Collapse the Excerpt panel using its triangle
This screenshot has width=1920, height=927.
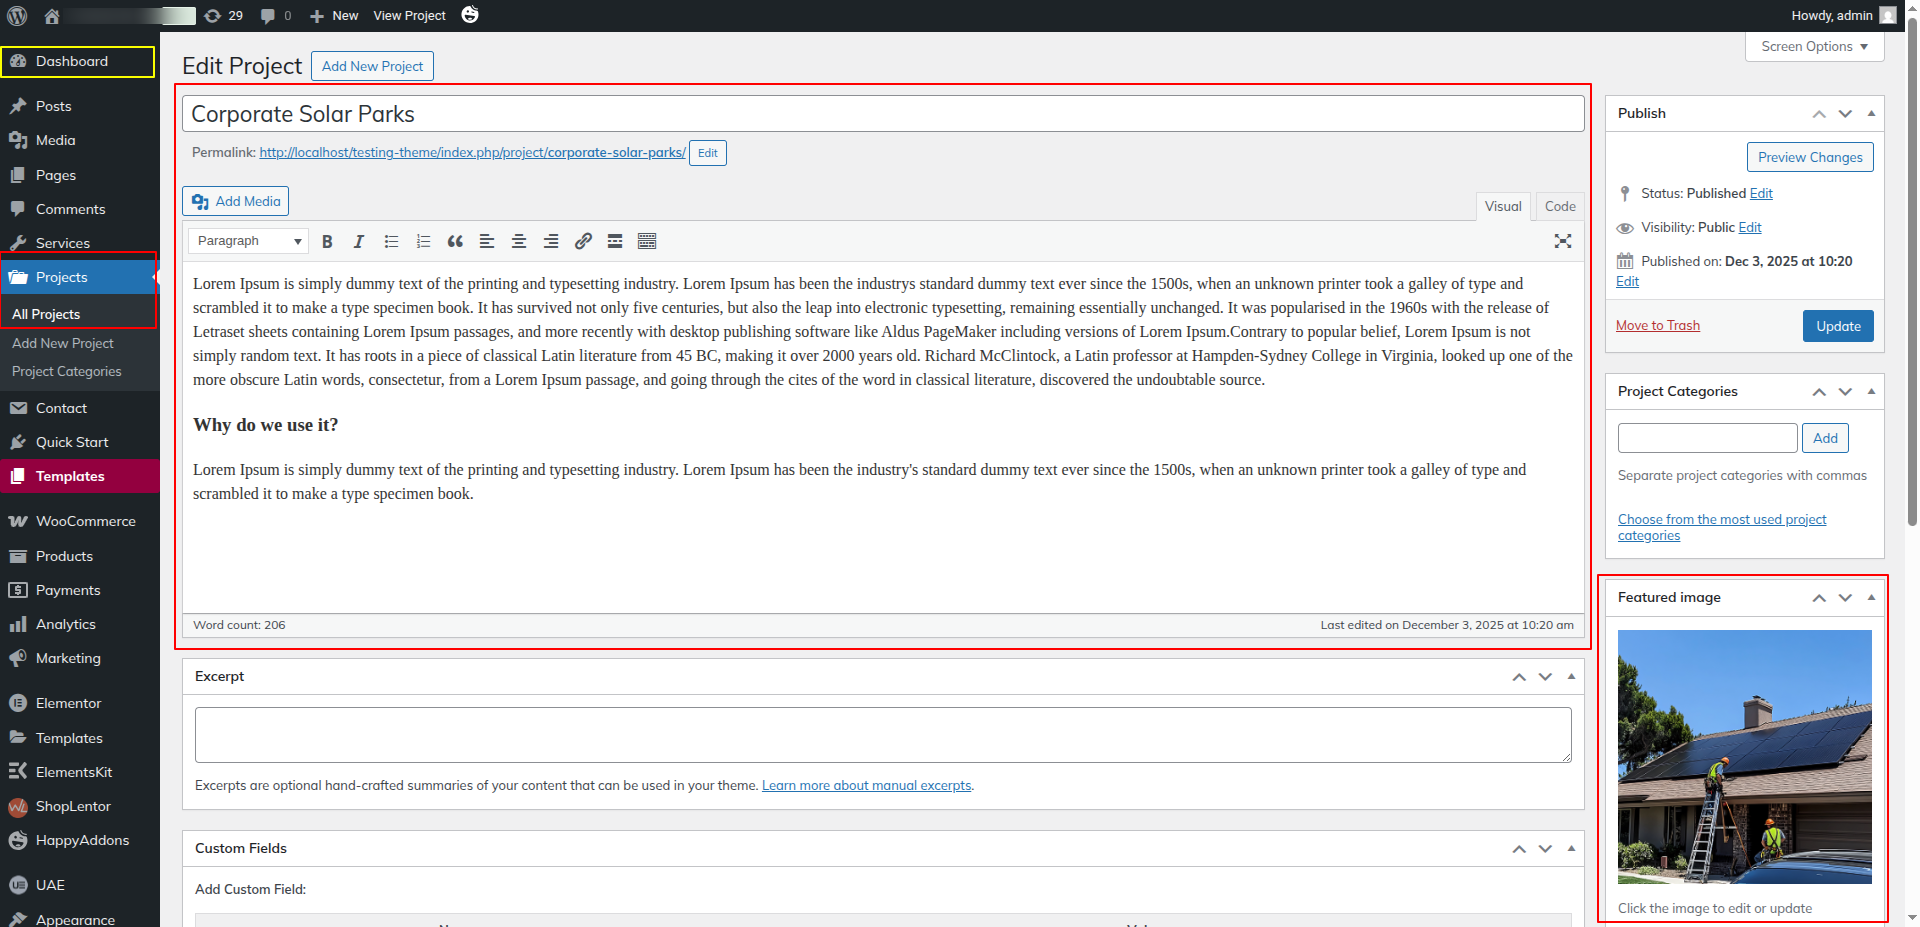[1571, 677]
